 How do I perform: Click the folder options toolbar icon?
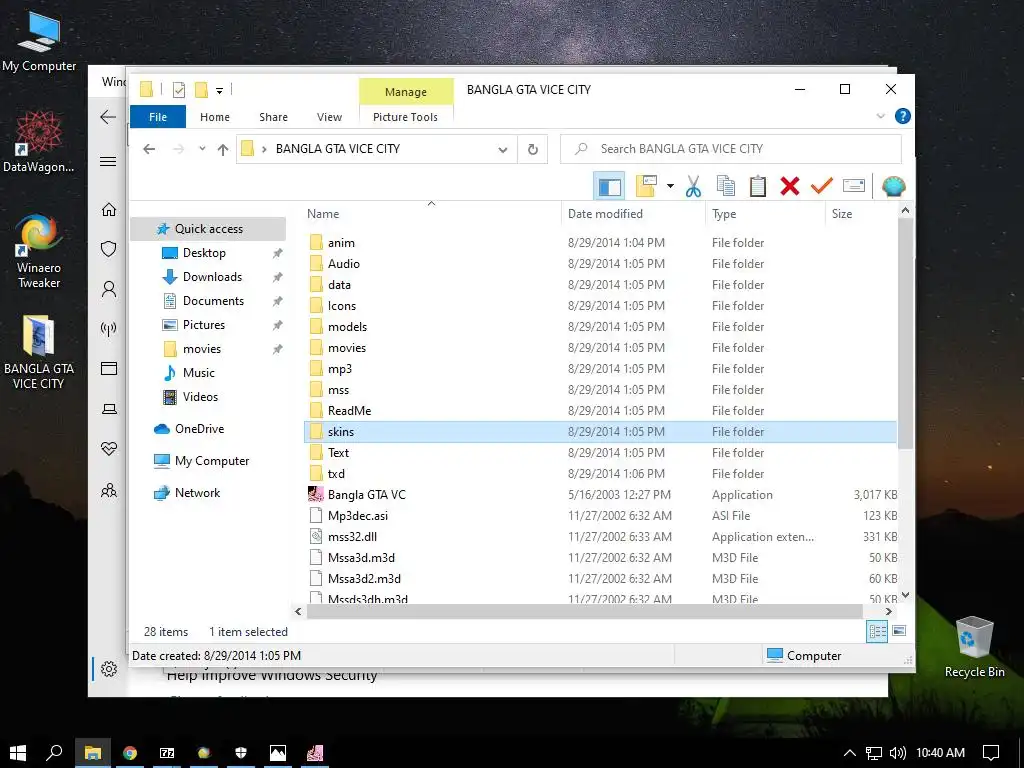coord(647,186)
